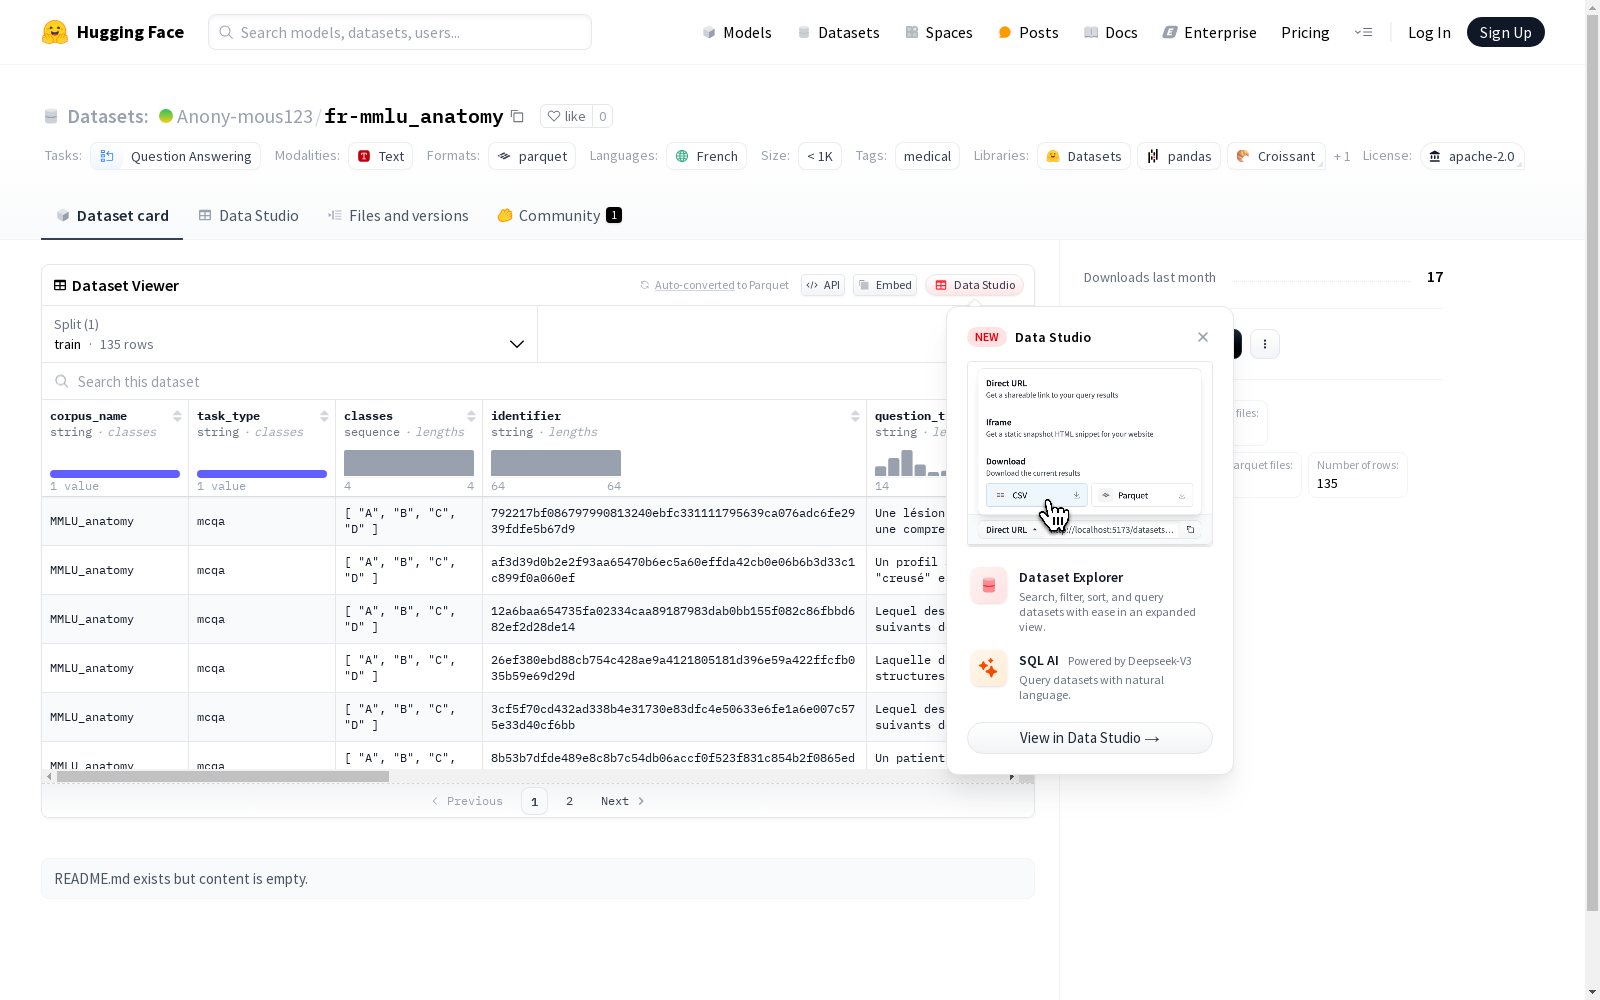Select the Dataset card tab
The width and height of the screenshot is (1600, 1000).
tap(112, 215)
